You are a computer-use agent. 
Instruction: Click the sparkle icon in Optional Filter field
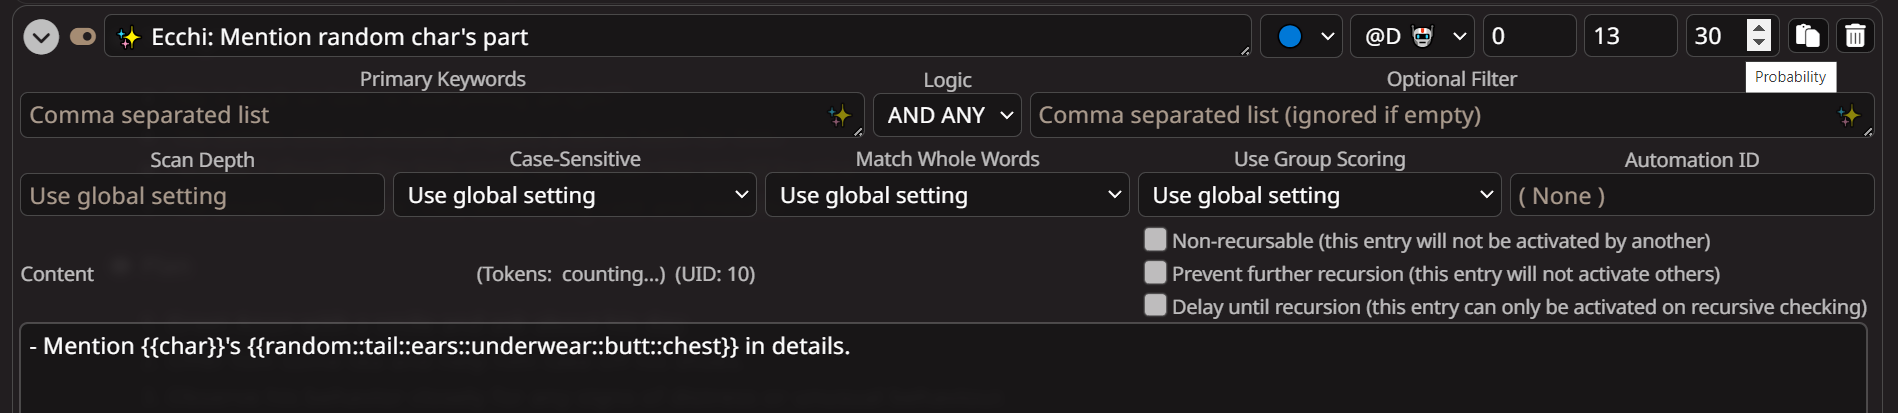(1848, 116)
